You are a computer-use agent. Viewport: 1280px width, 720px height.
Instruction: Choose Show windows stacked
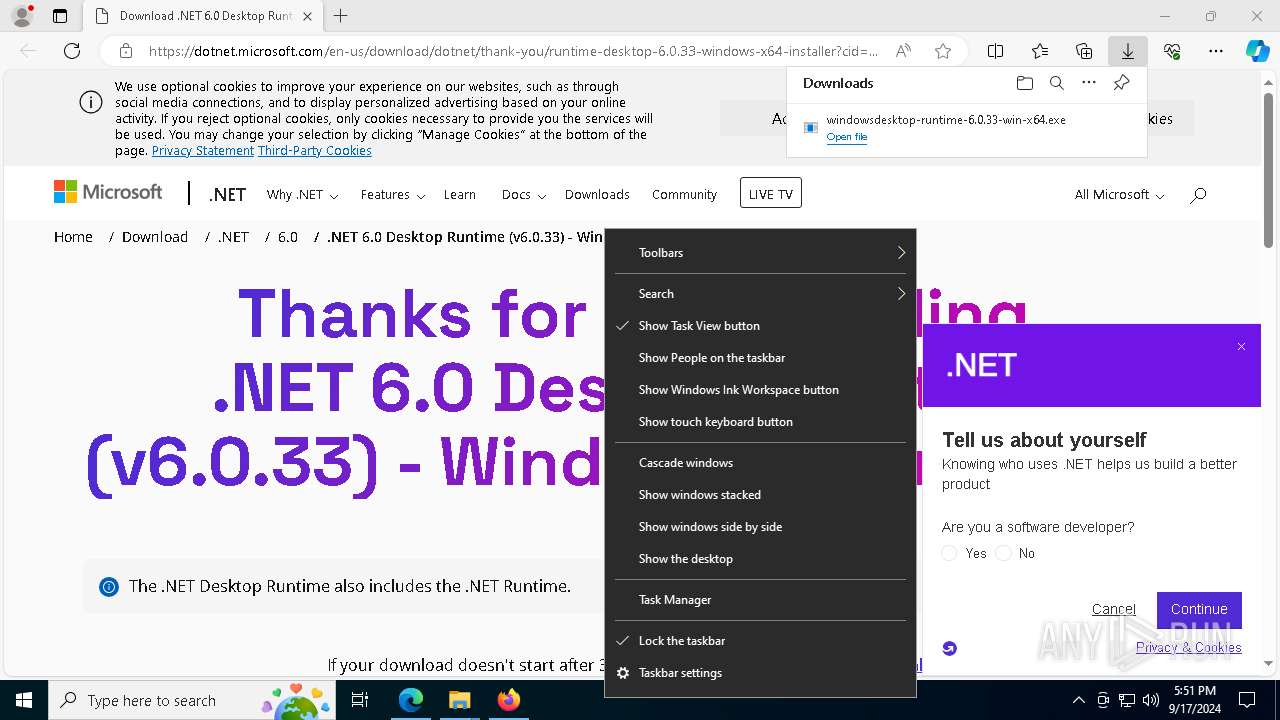tap(760, 495)
